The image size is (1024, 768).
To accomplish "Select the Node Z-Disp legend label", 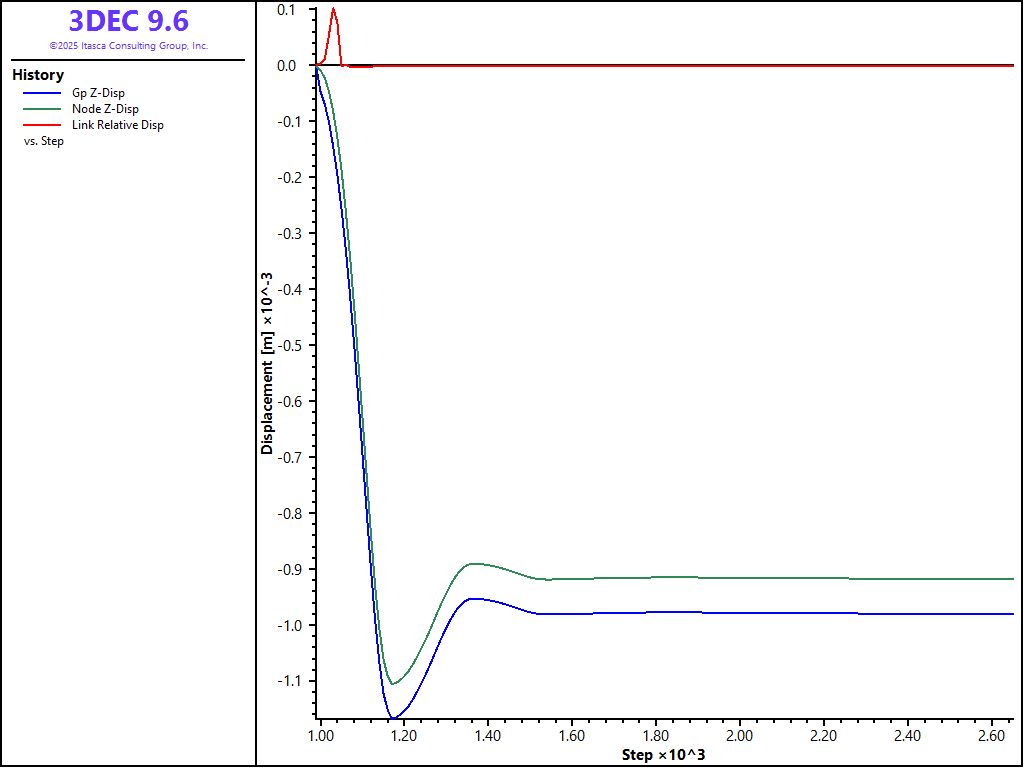I will pyautogui.click(x=105, y=109).
